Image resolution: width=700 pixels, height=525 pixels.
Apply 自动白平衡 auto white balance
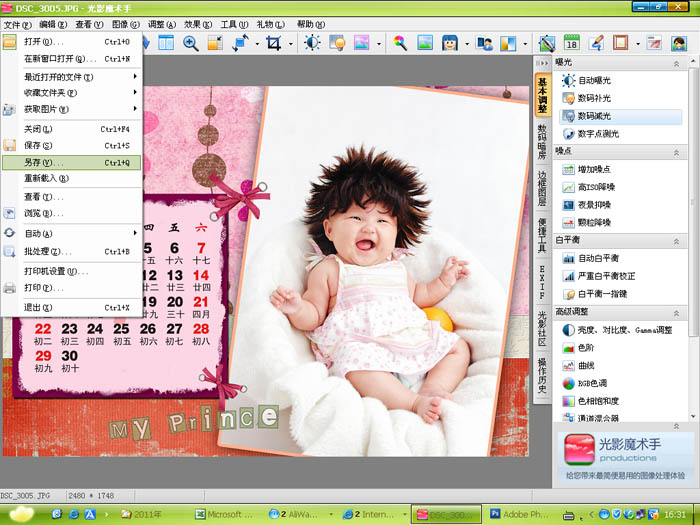(x=598, y=258)
